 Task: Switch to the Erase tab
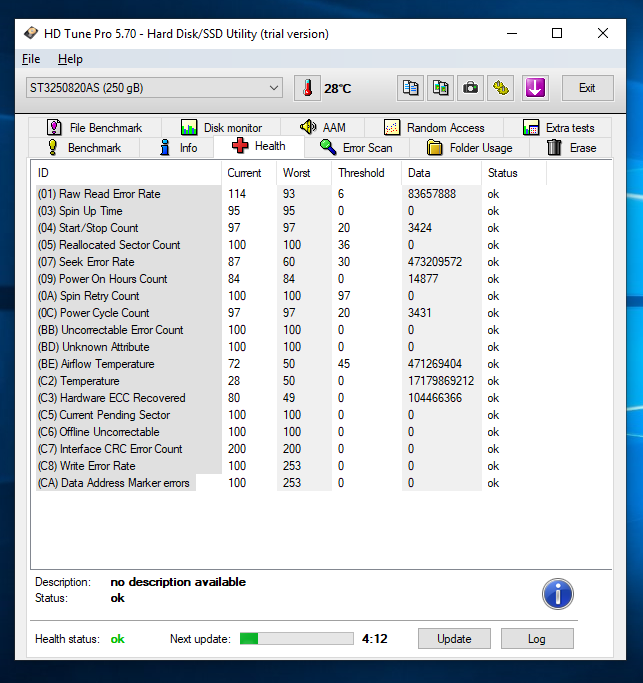point(571,148)
